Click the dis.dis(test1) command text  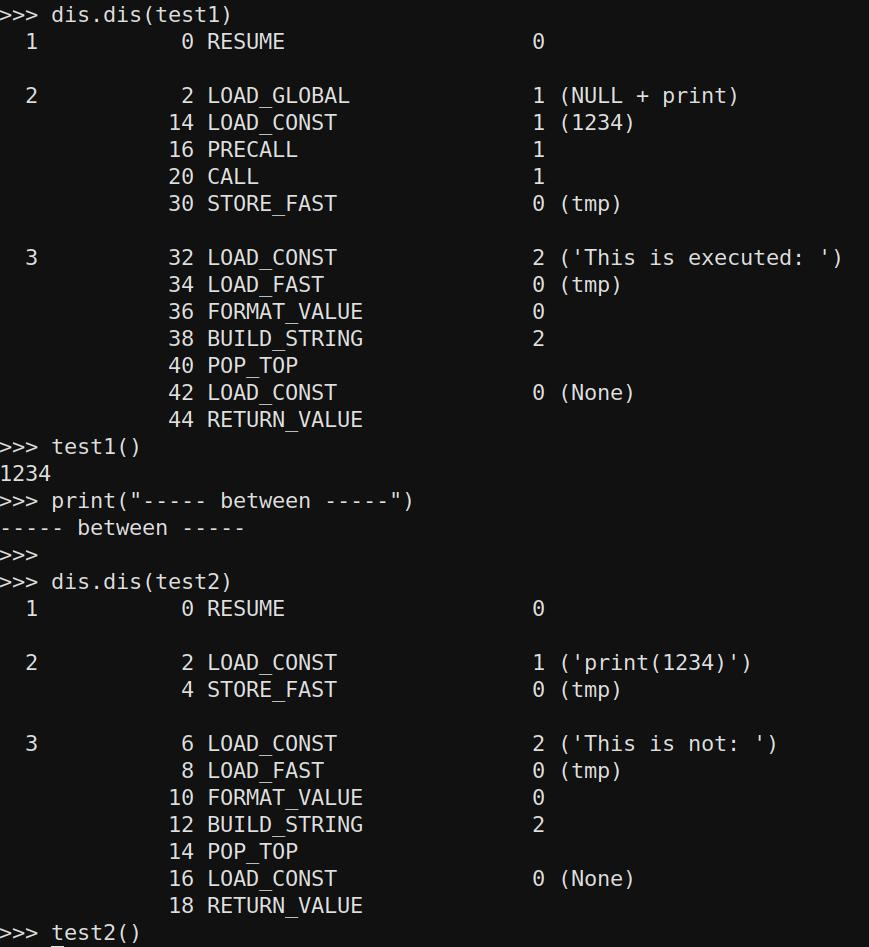click(x=141, y=15)
